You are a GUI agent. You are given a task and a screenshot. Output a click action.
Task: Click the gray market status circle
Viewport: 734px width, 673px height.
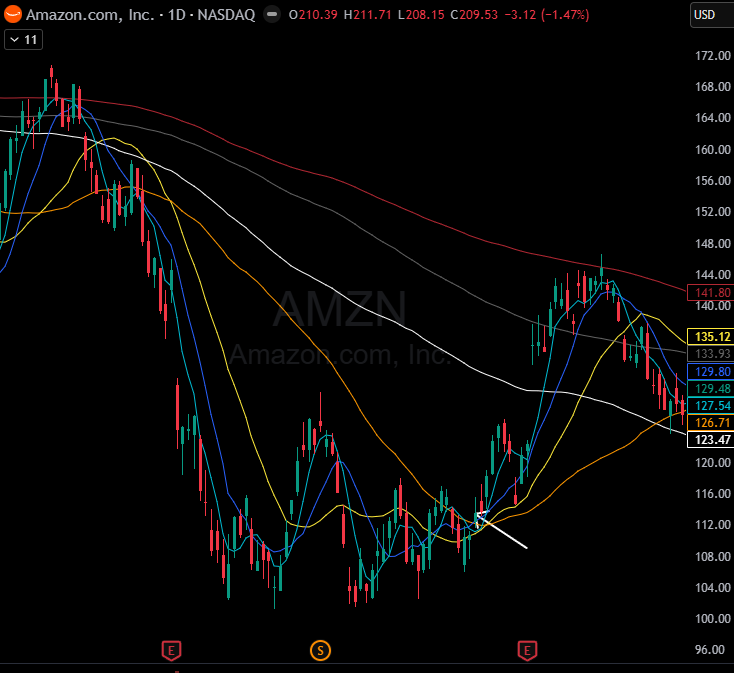(272, 15)
